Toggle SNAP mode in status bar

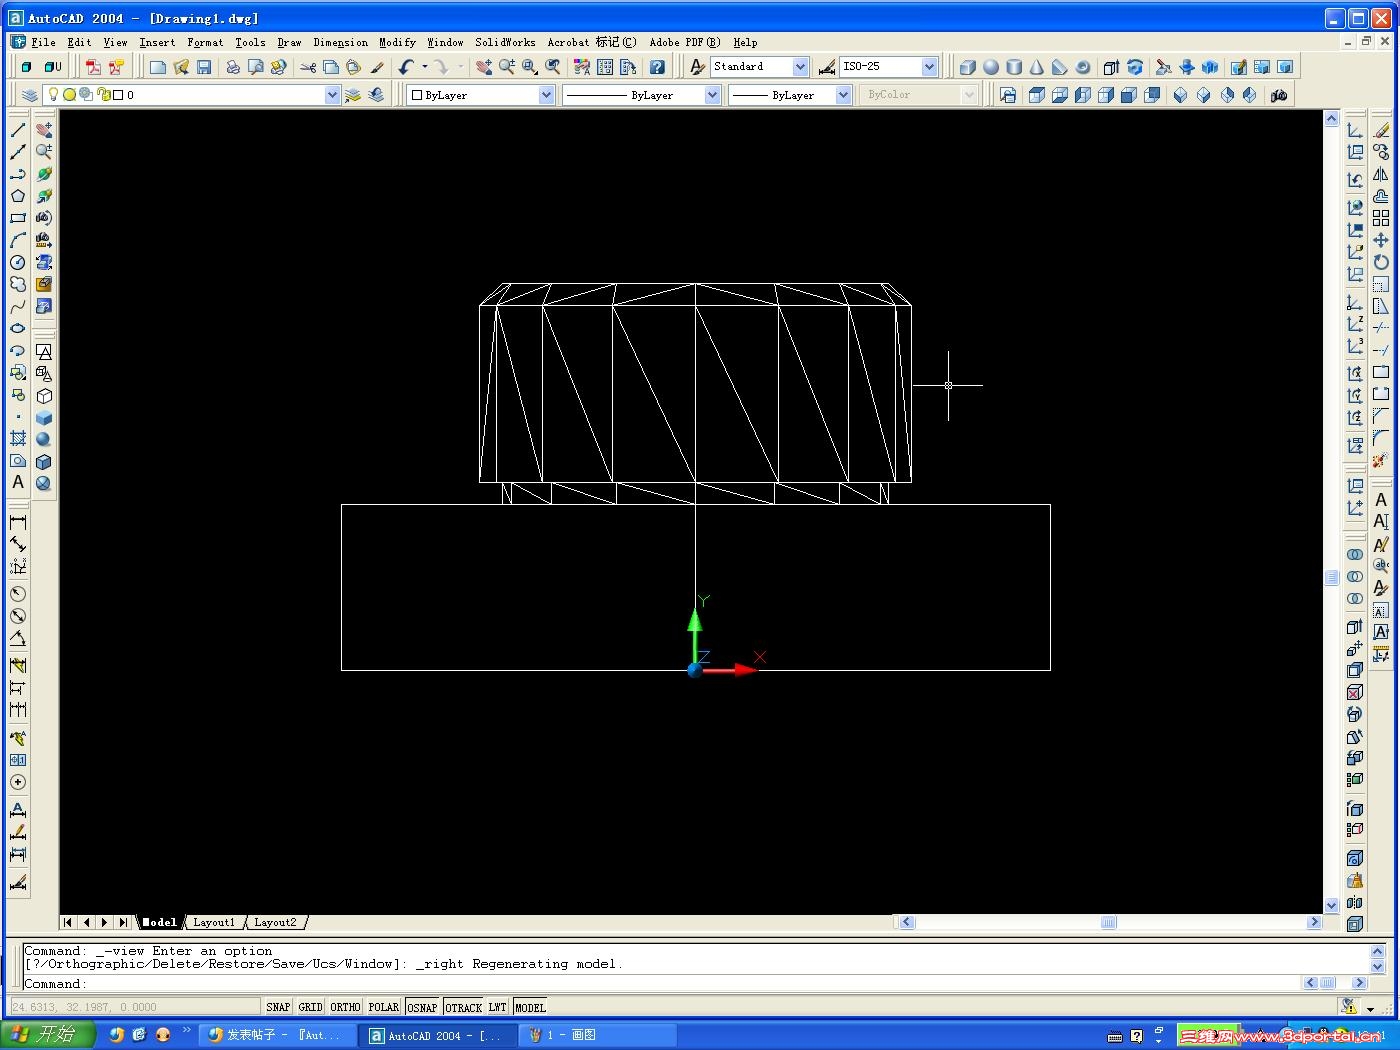coord(278,1007)
